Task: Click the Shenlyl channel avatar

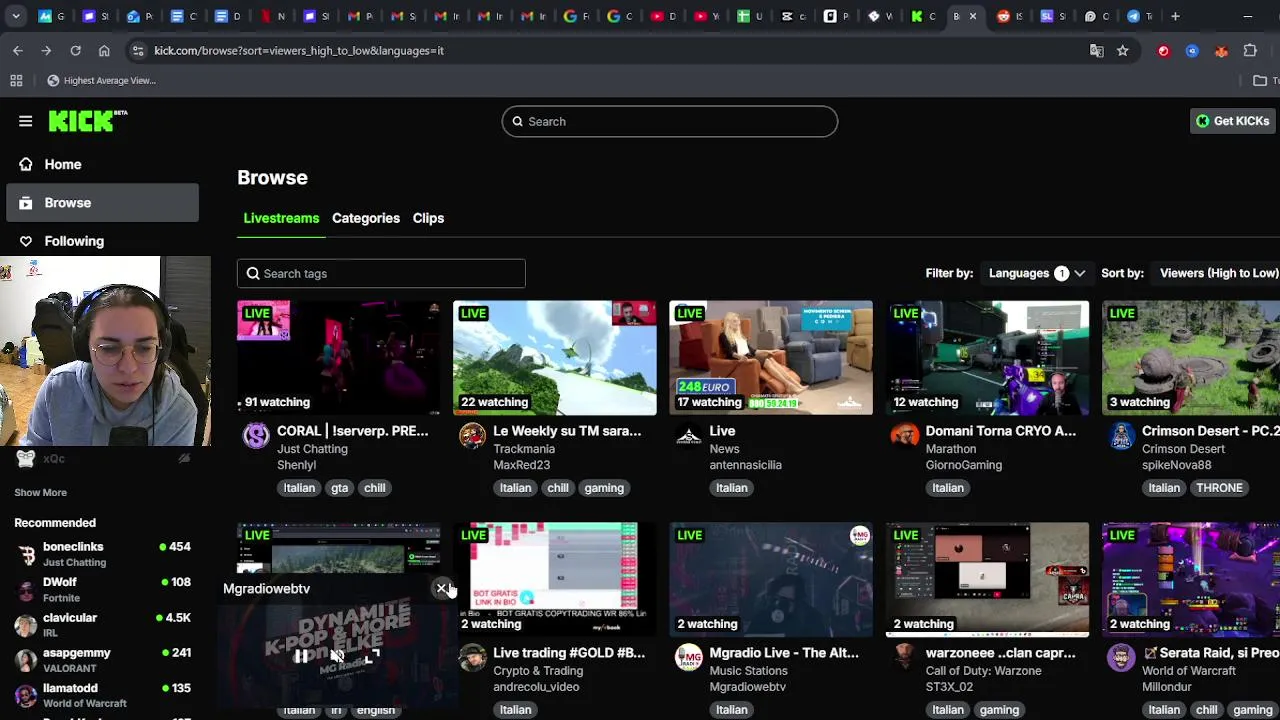Action: pos(256,435)
